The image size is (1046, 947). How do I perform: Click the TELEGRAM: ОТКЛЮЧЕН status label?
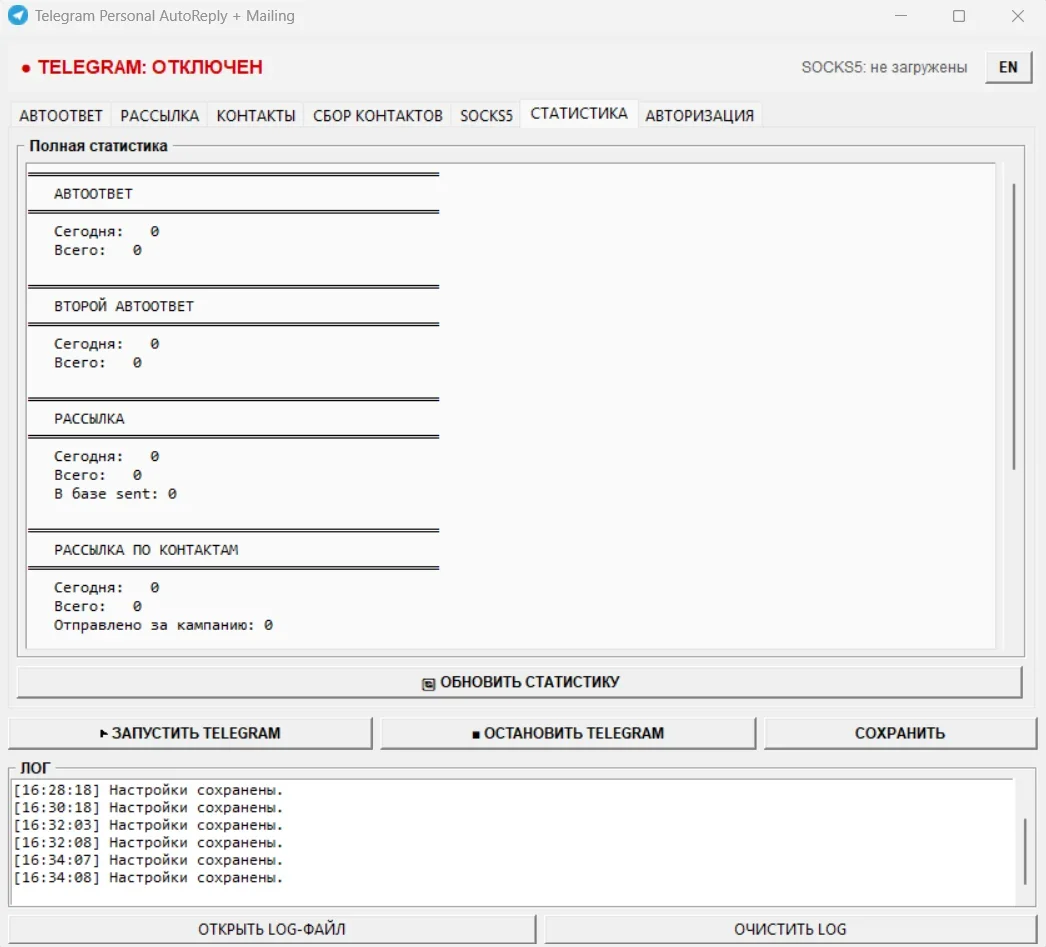point(142,67)
